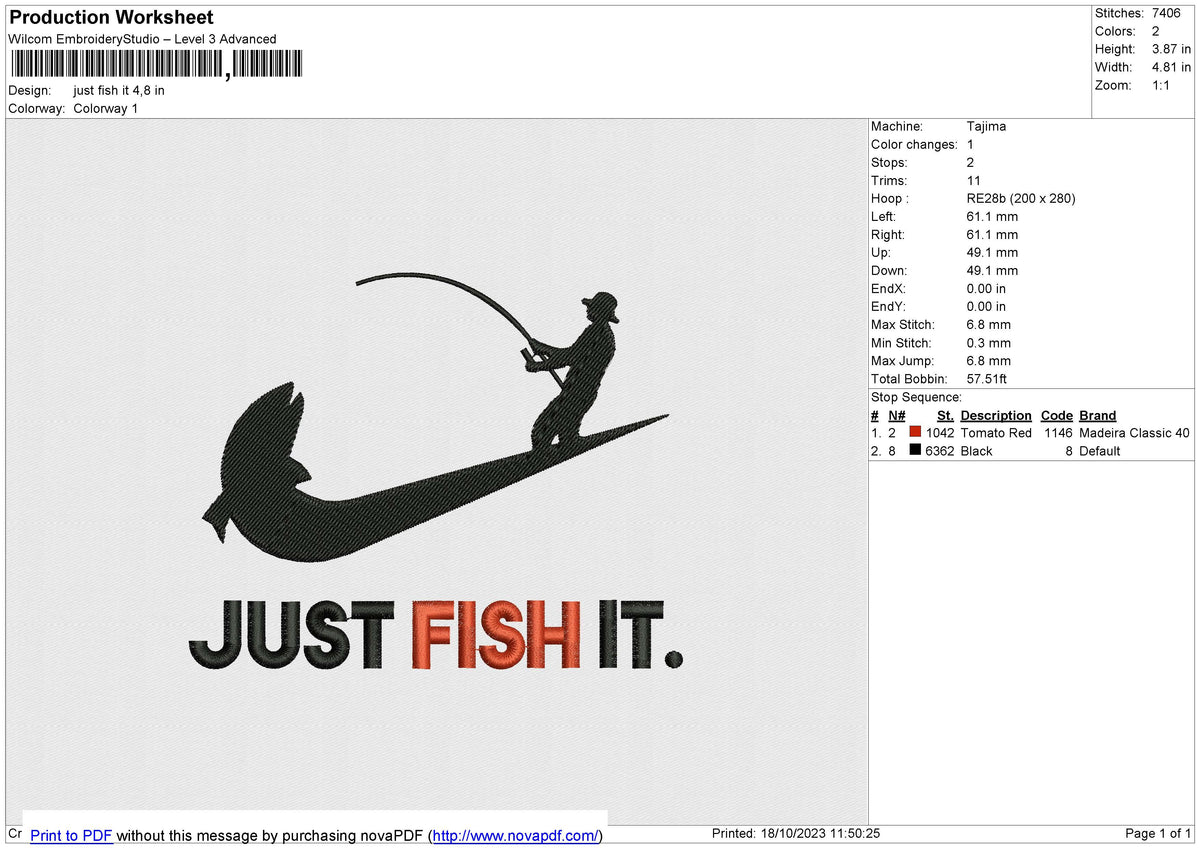Click the 'Left:' label
This screenshot has width=1200, height=848.
point(885,217)
